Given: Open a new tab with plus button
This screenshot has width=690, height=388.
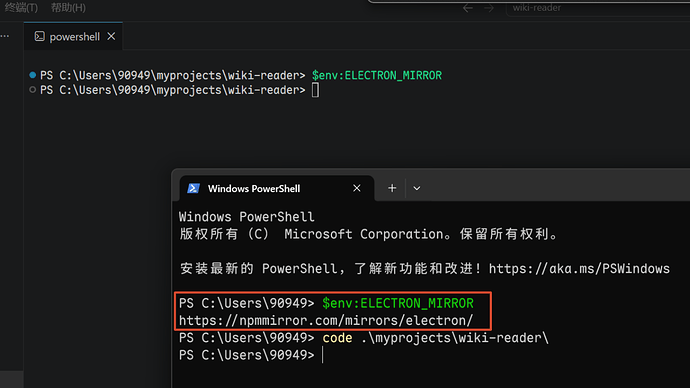Looking at the screenshot, I should coord(392,188).
